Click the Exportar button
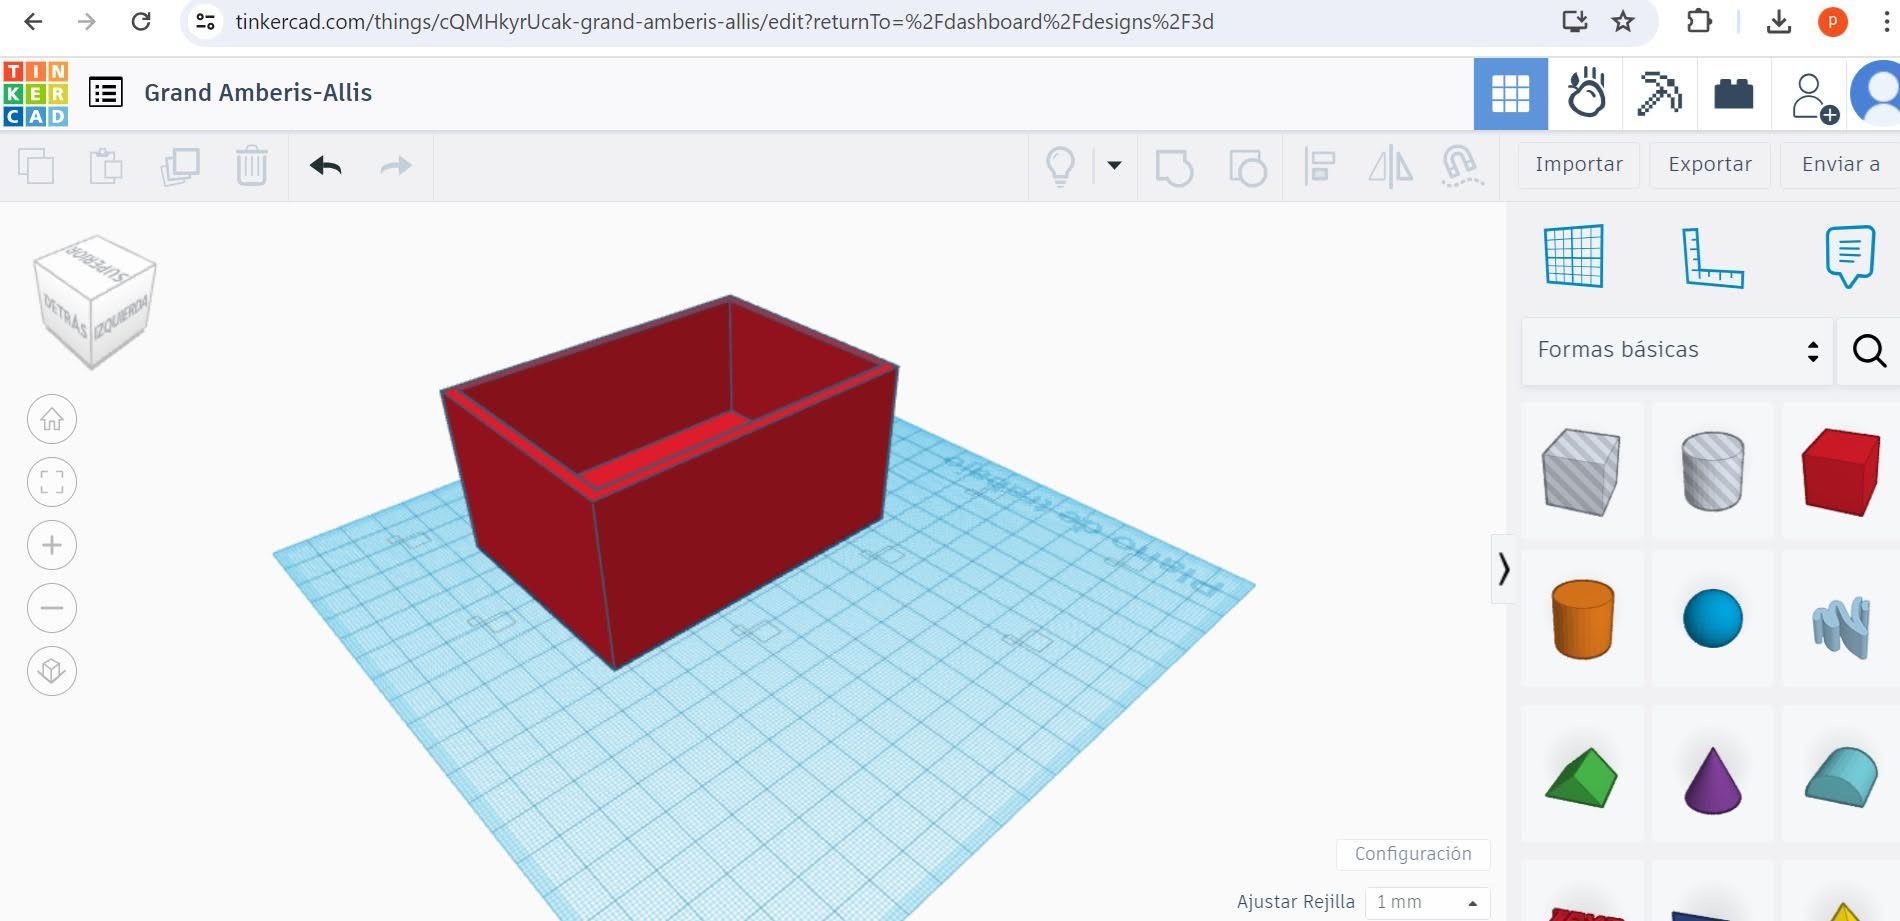Viewport: 1900px width, 921px height. pyautogui.click(x=1710, y=165)
